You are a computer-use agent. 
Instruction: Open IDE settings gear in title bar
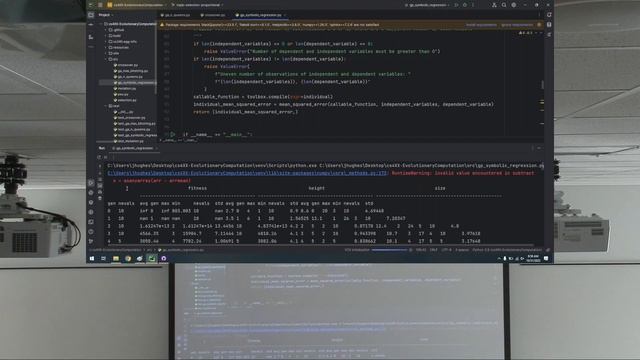click(x=514, y=5)
